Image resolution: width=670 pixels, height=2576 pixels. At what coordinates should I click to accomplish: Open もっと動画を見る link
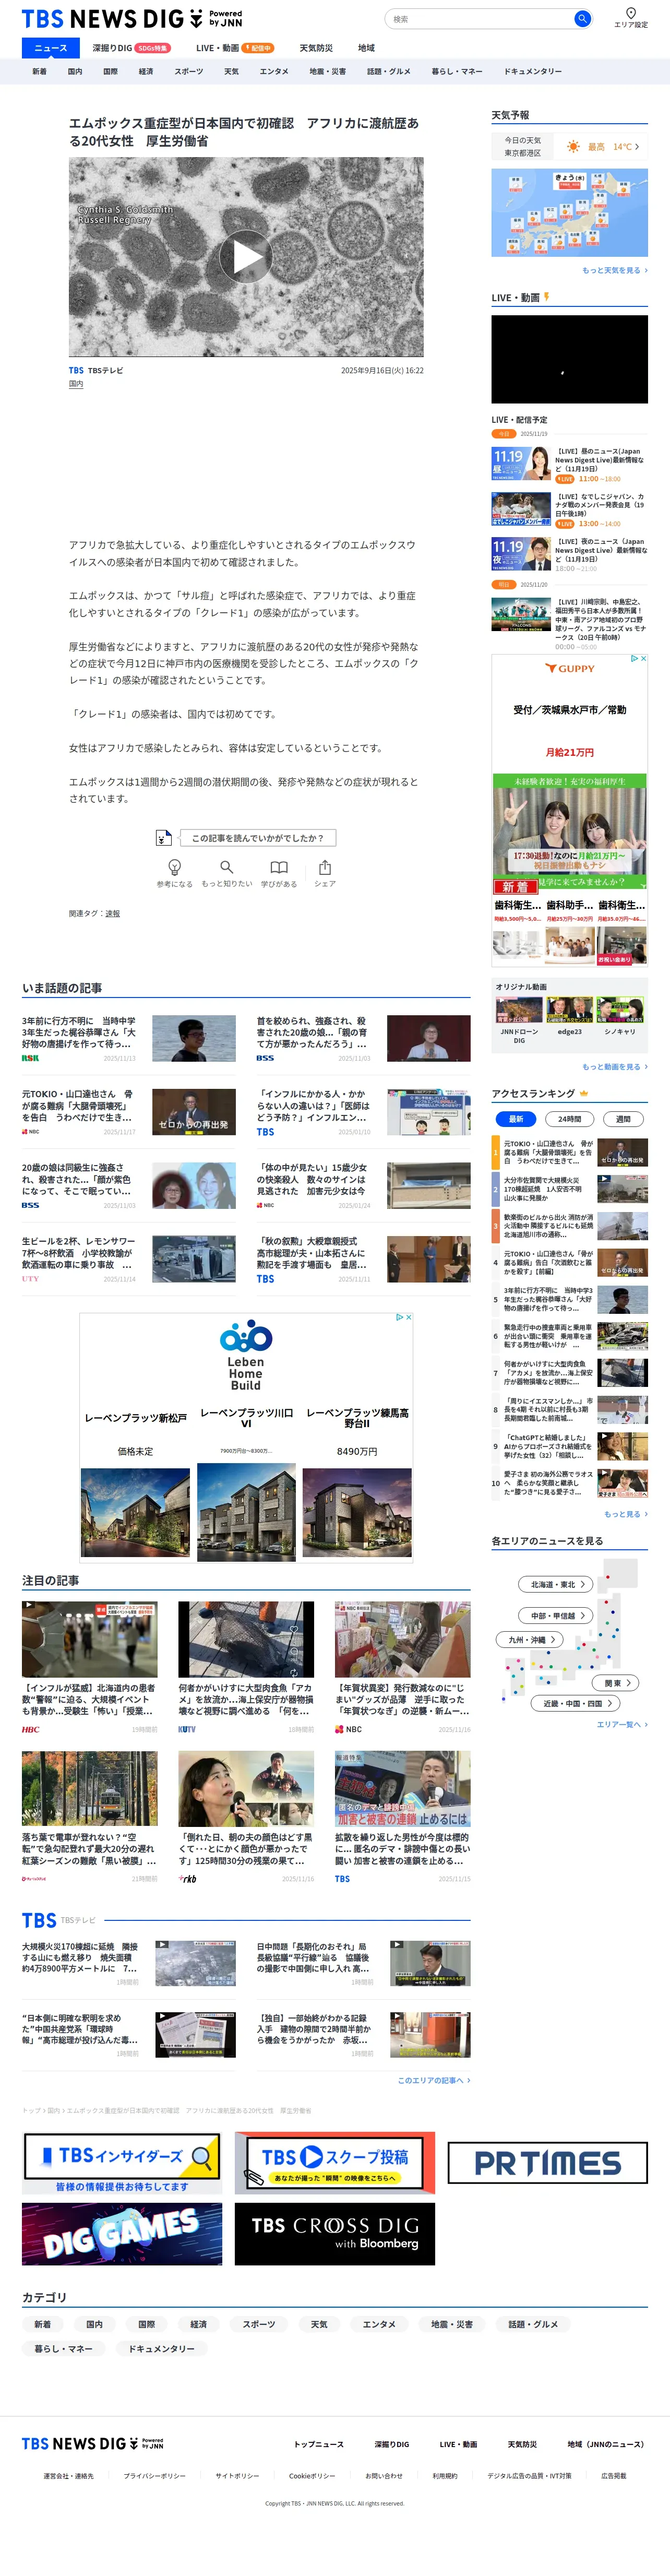[x=614, y=1067]
